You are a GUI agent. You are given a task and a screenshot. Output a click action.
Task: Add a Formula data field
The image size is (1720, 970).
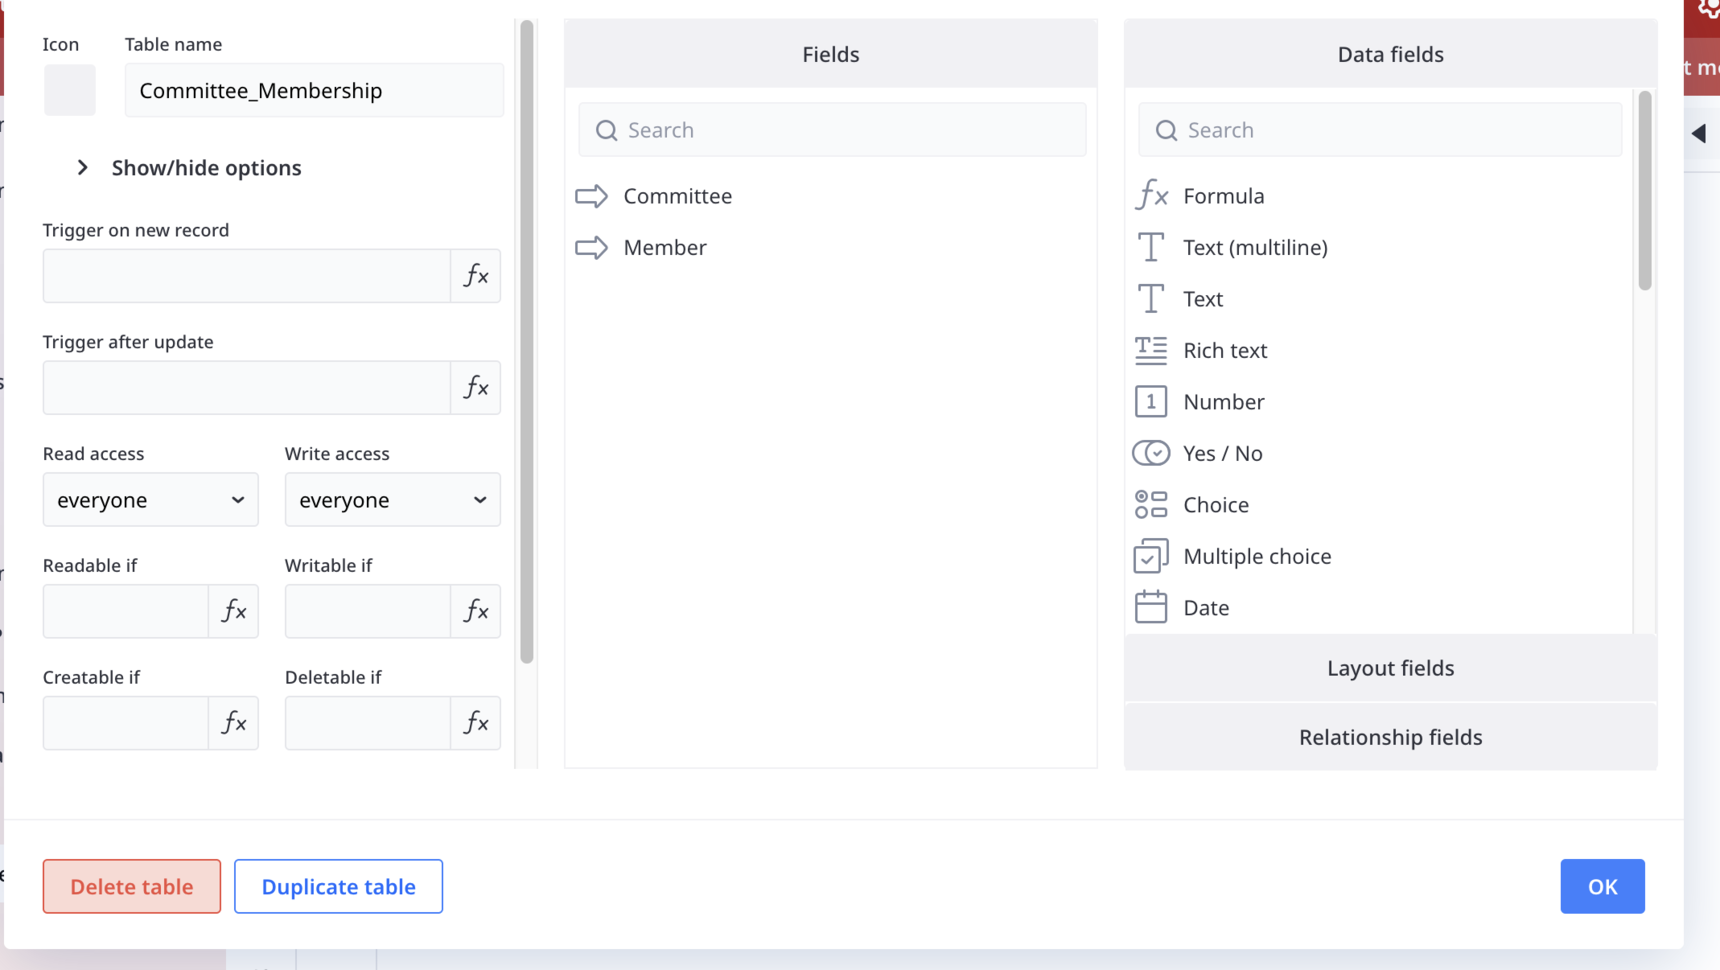(1222, 196)
